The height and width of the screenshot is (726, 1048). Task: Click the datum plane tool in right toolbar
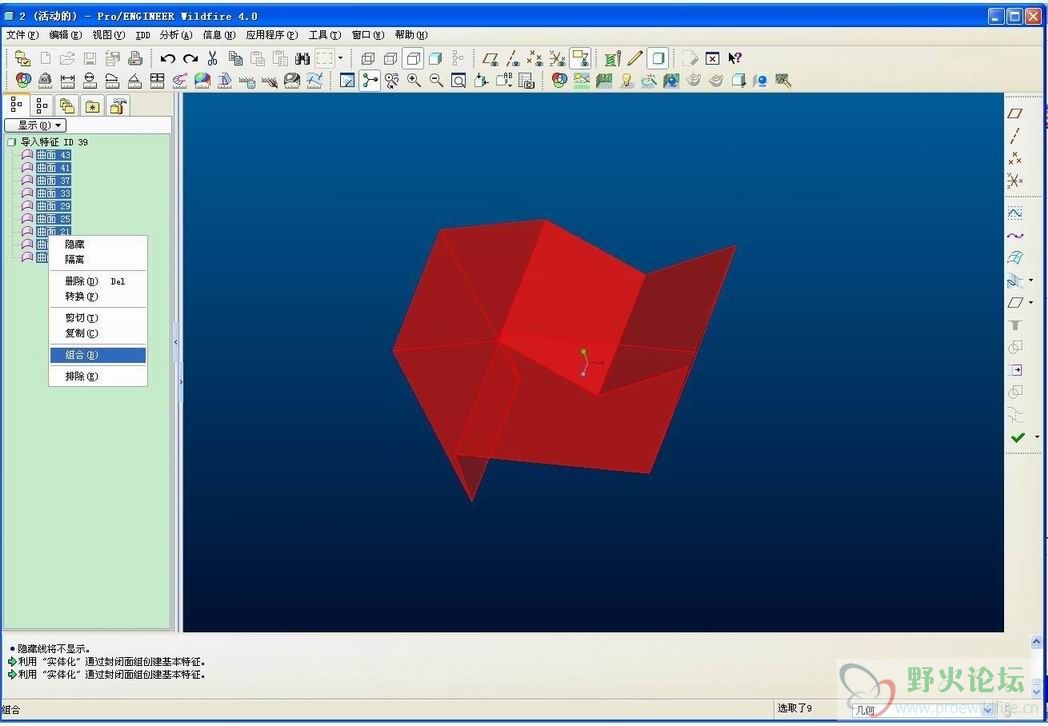pos(1015,114)
